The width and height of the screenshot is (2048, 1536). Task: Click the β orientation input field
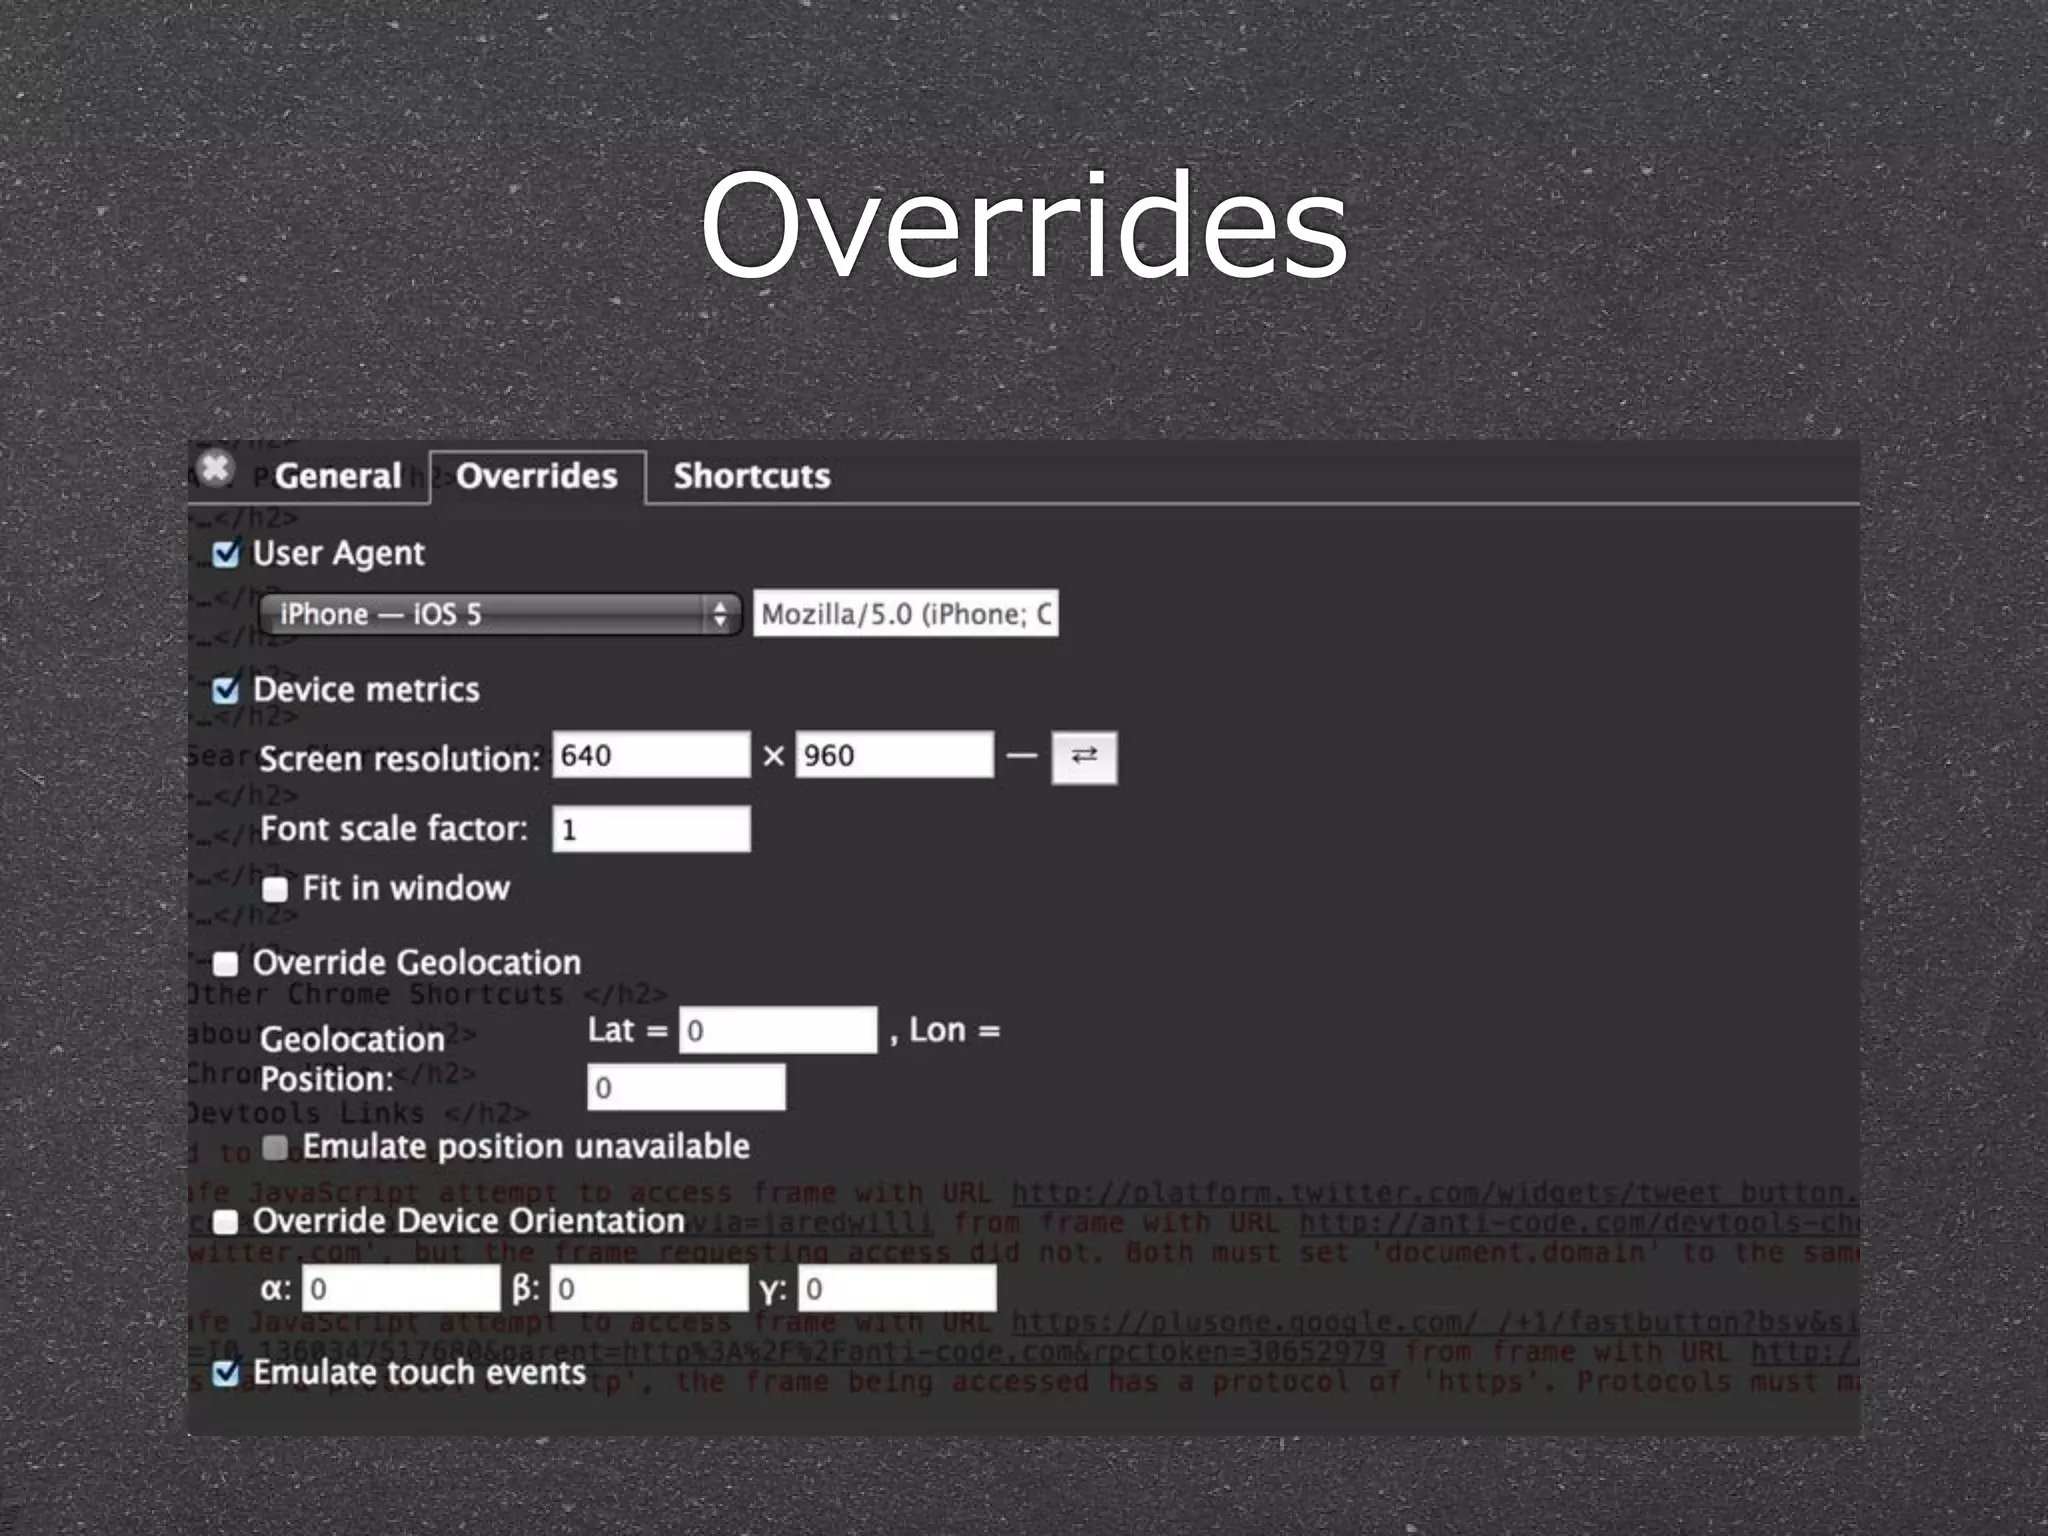point(649,1288)
